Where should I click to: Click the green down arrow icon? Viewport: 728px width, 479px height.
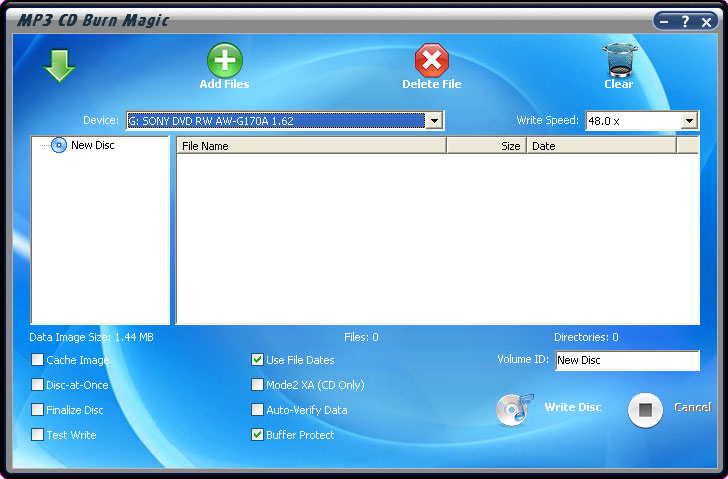[59, 66]
